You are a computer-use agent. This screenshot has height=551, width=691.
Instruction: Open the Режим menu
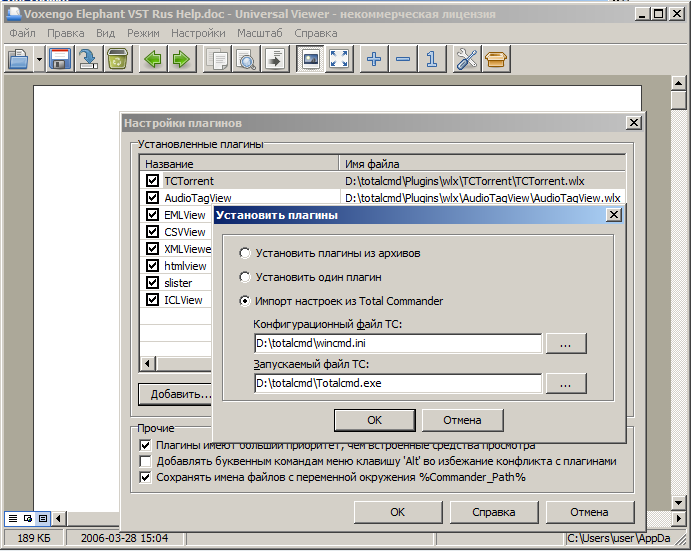(x=143, y=33)
